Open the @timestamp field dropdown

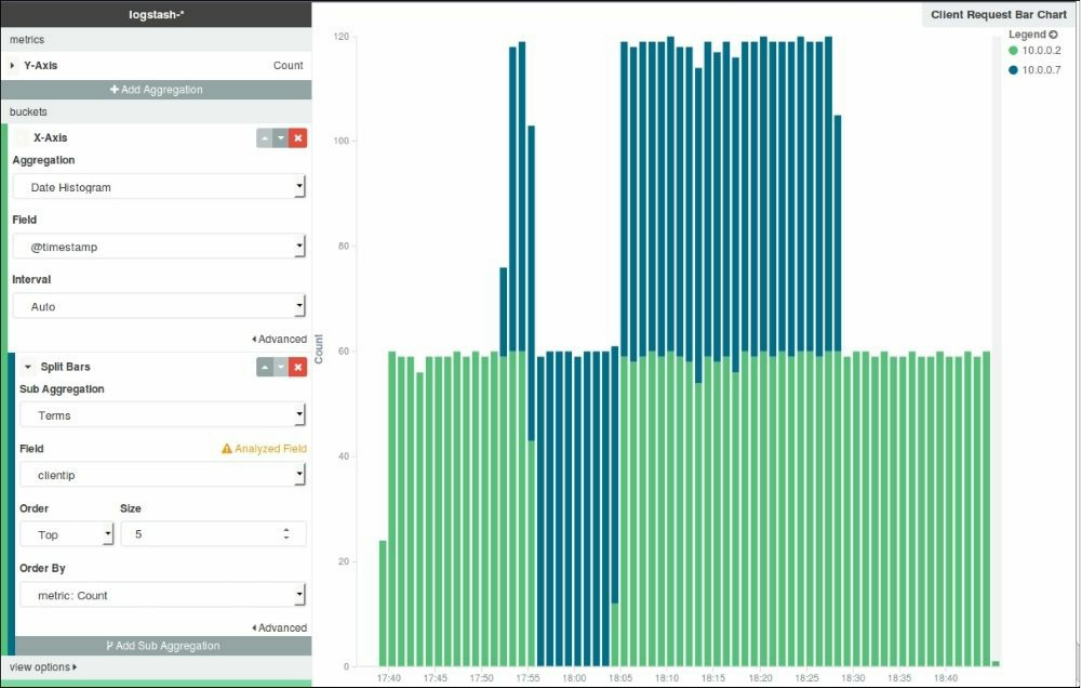click(159, 247)
